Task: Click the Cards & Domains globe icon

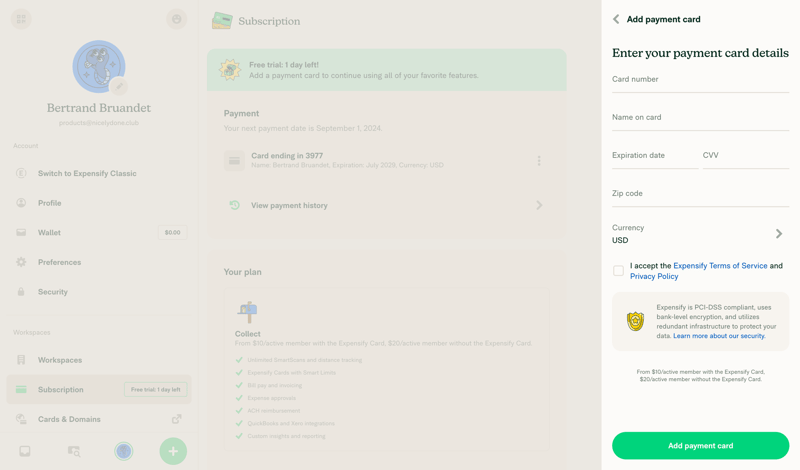Action: tap(21, 419)
